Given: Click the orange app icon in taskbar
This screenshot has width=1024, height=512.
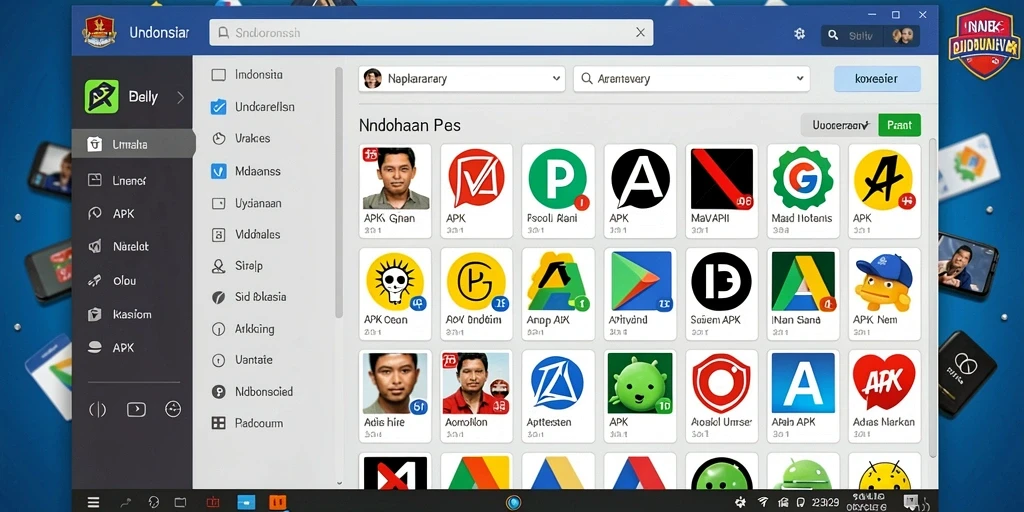Looking at the screenshot, I should click(278, 502).
